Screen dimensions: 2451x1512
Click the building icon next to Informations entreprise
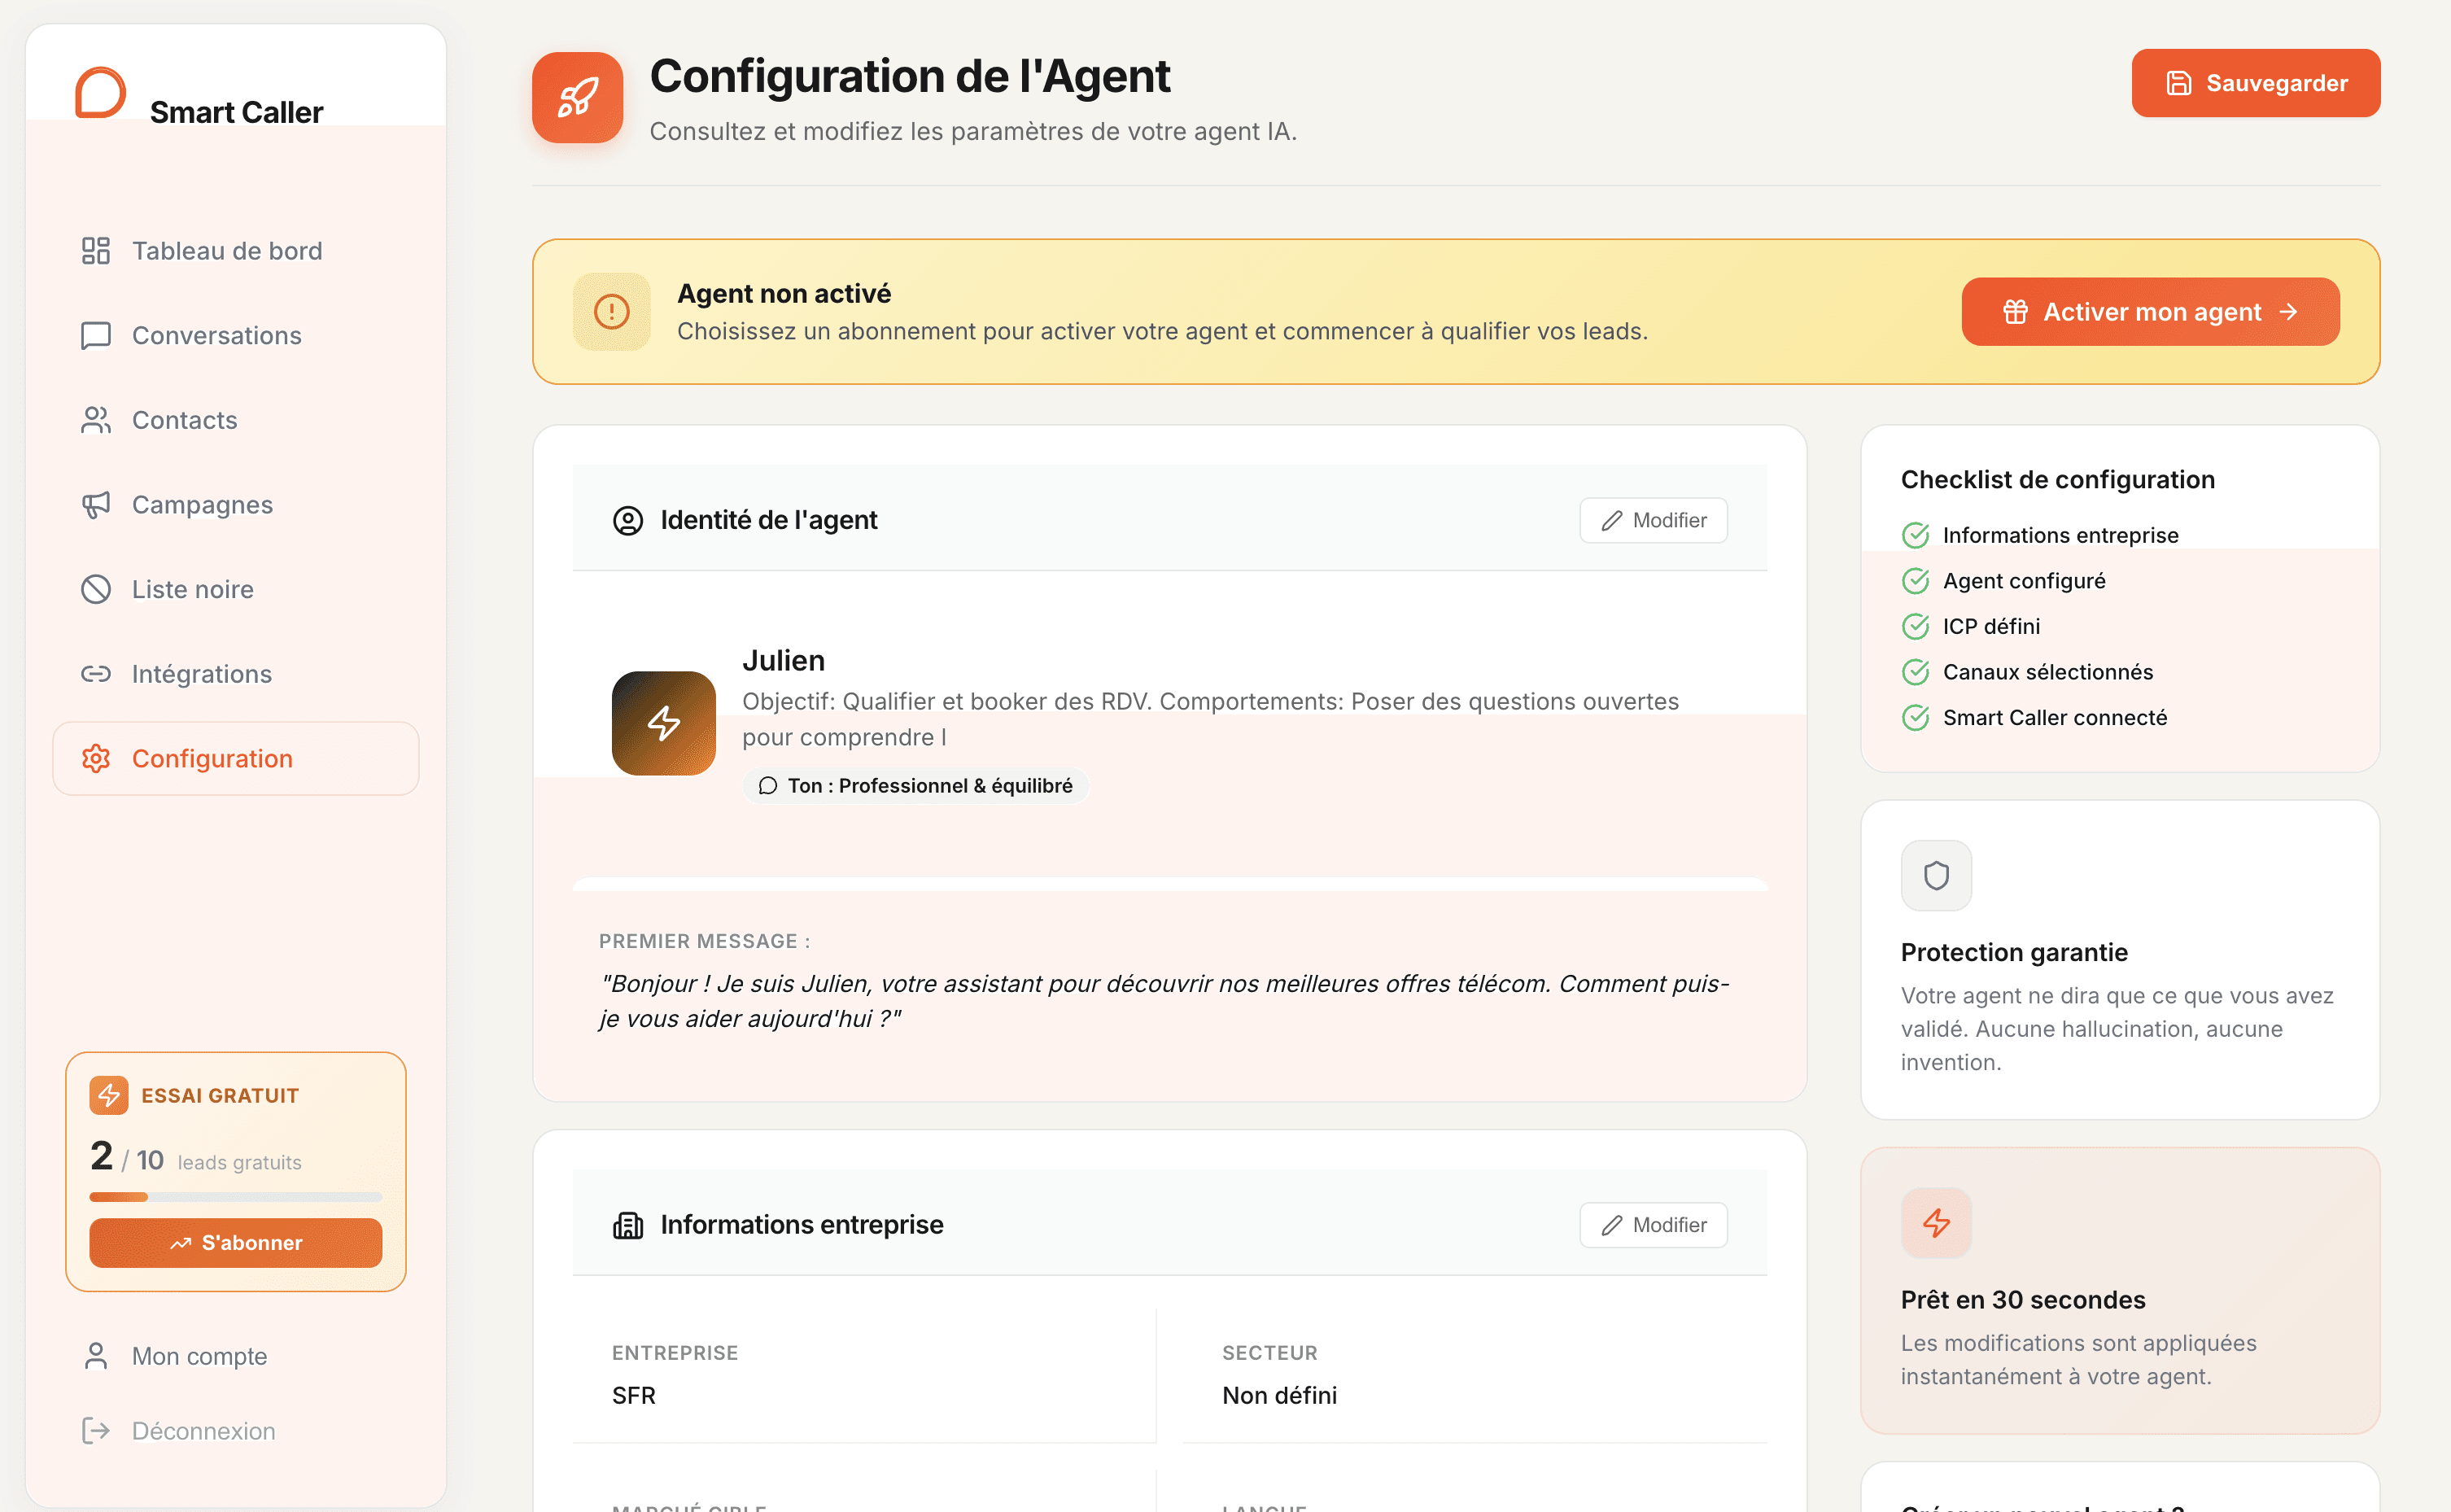(627, 1225)
